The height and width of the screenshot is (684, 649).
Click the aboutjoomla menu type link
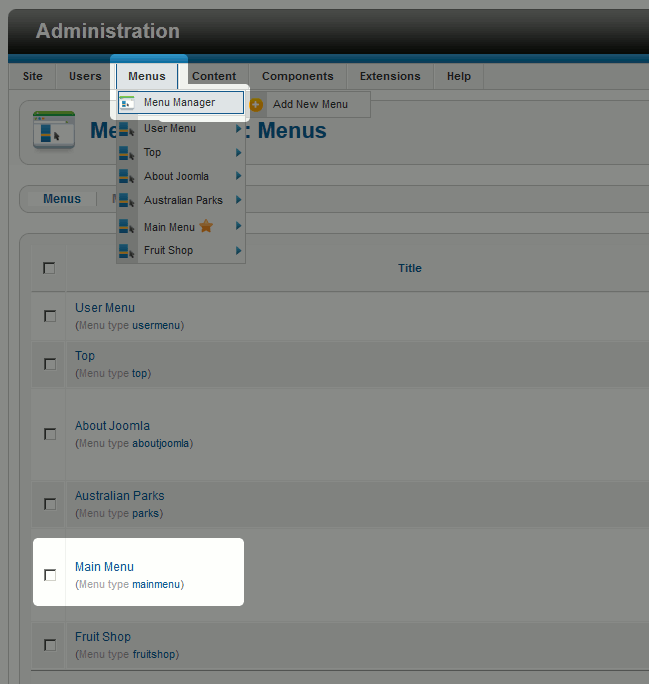coord(161,444)
